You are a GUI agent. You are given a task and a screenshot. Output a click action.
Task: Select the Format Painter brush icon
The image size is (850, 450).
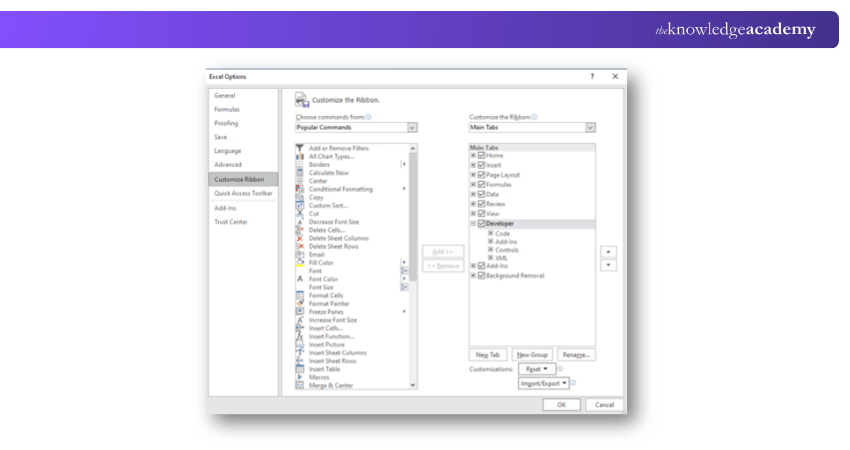[x=299, y=304]
